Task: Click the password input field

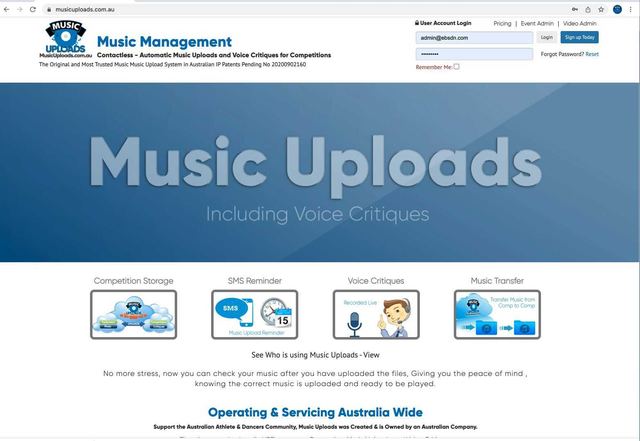Action: [474, 54]
